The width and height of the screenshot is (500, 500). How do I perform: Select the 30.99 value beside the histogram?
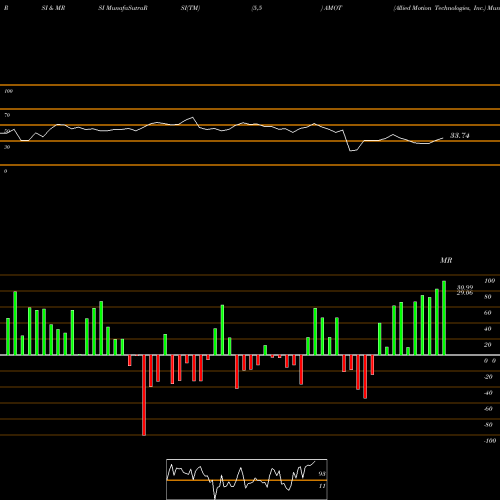[465, 287]
